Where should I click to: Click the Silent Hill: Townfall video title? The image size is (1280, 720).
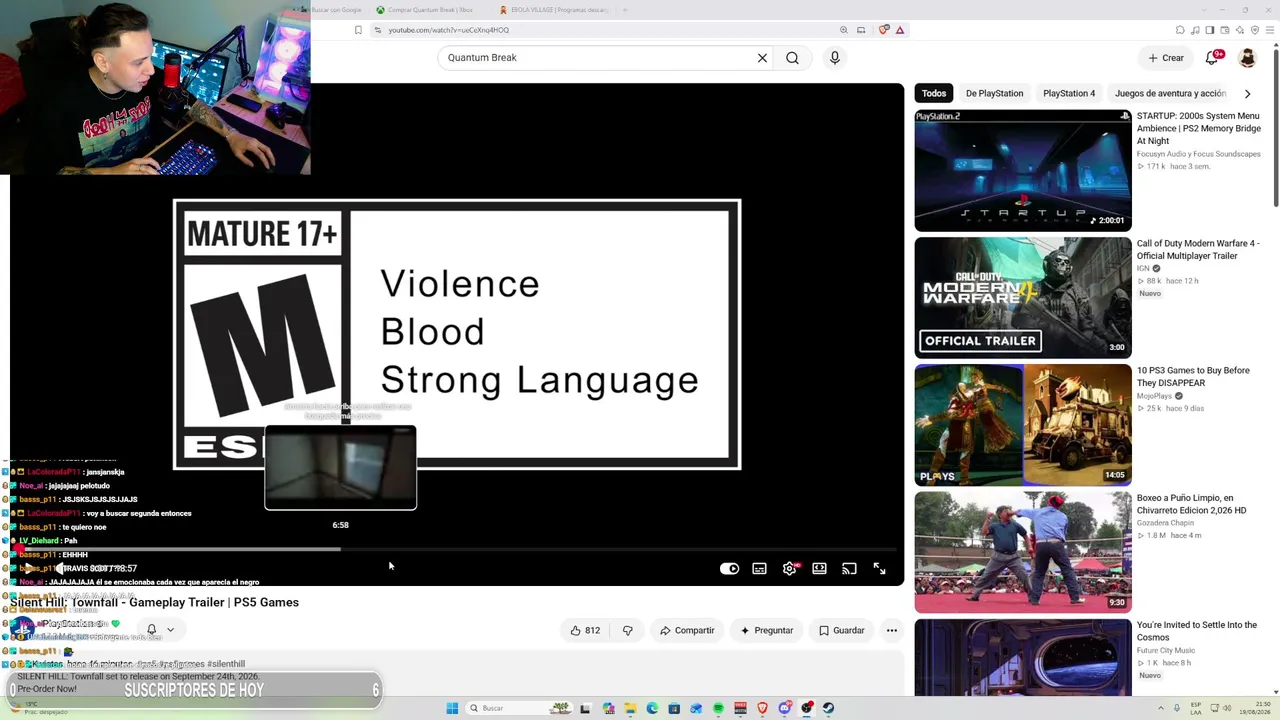click(x=155, y=602)
